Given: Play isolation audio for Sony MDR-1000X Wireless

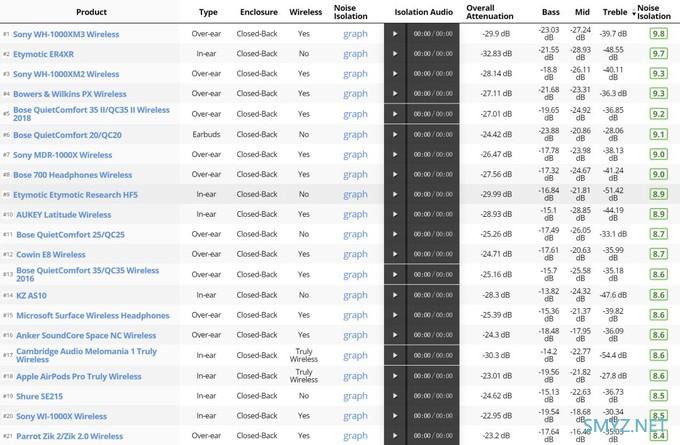Looking at the screenshot, I should point(395,154).
